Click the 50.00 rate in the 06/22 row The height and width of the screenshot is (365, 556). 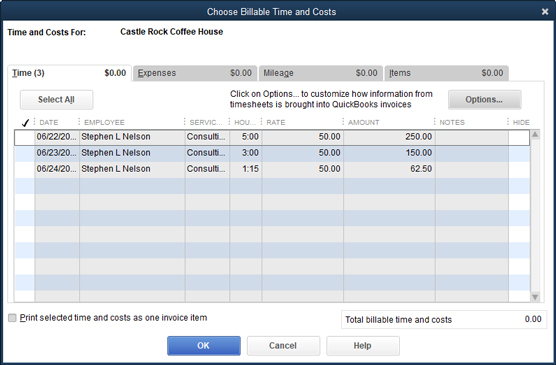tap(302, 137)
